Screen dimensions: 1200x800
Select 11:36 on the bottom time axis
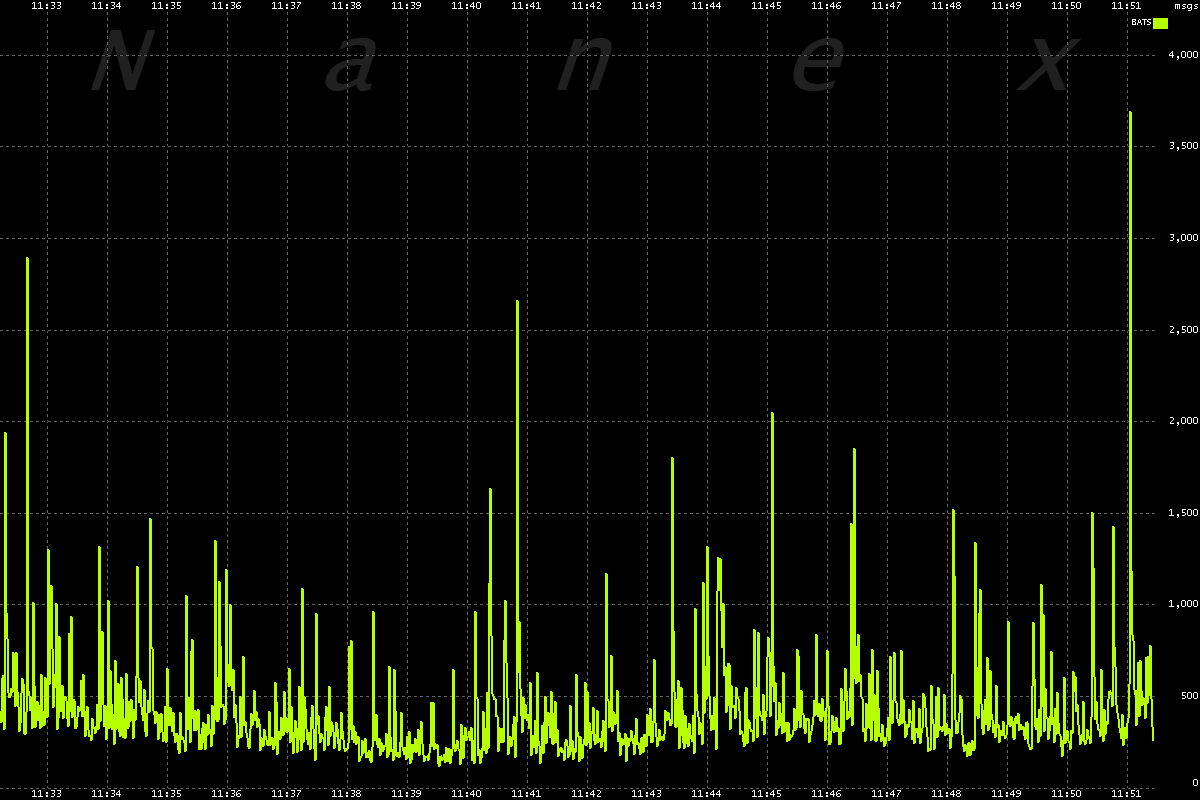click(x=226, y=793)
